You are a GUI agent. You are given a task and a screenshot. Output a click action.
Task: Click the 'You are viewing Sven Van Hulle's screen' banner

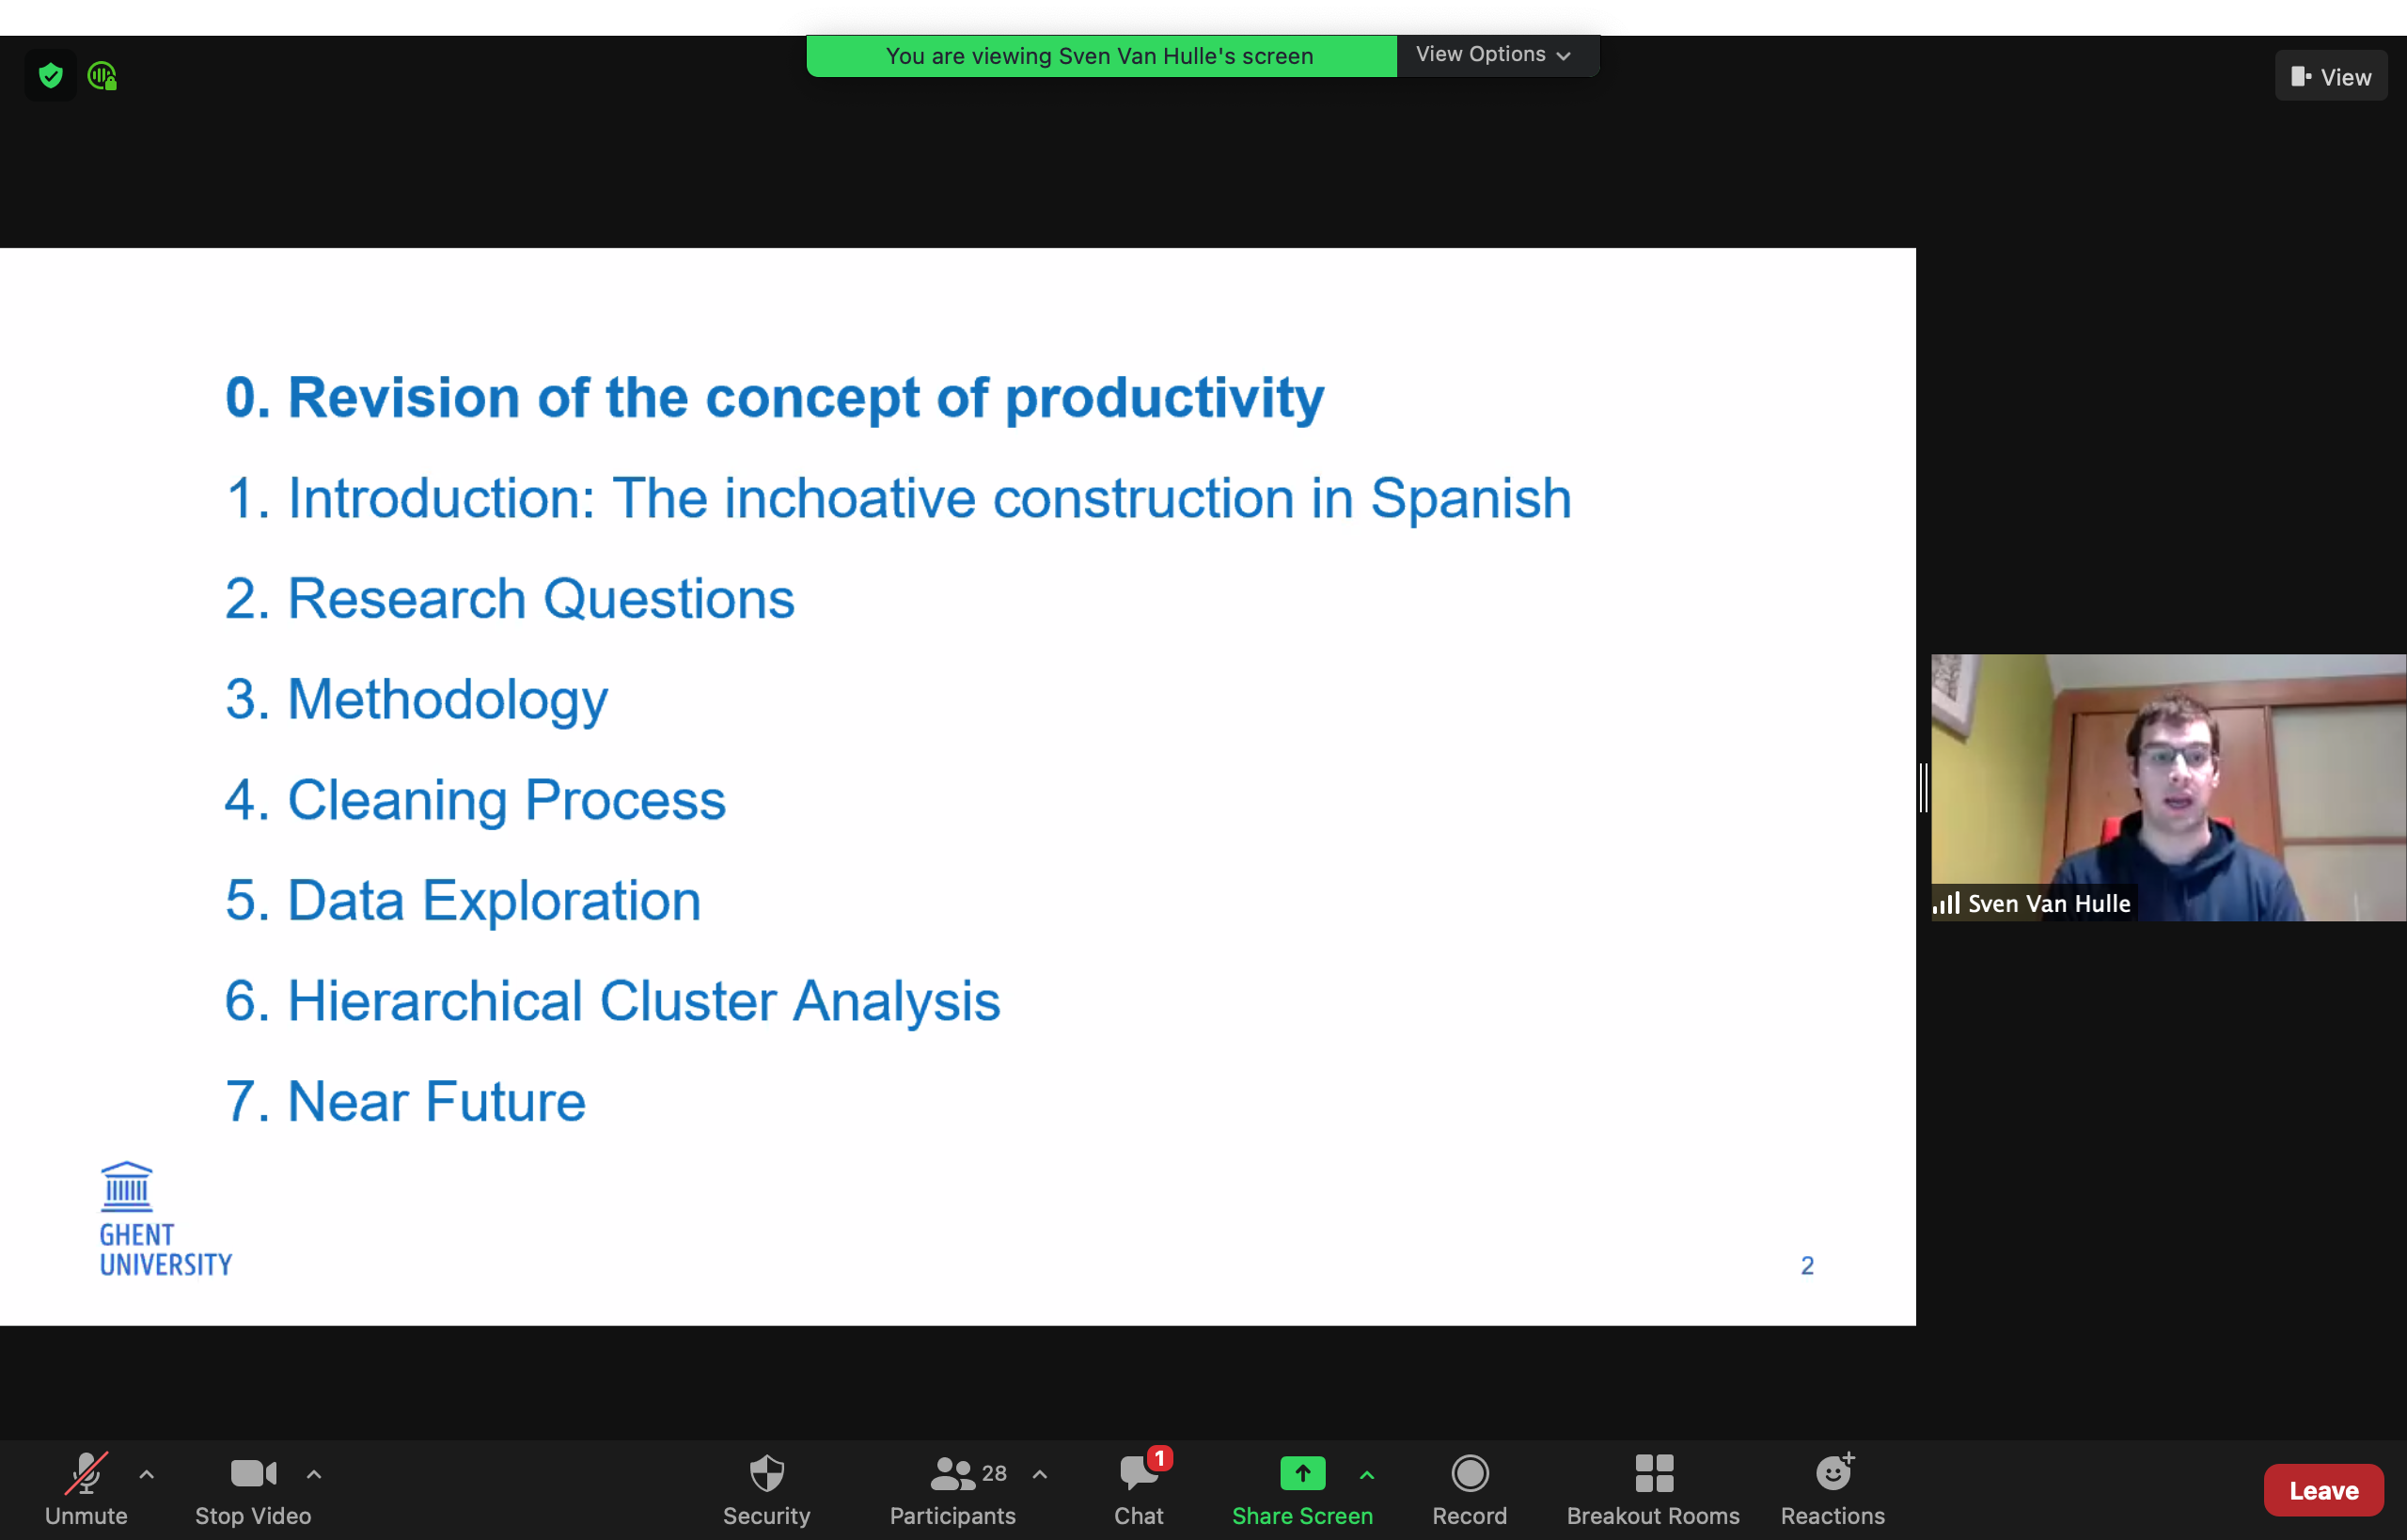pos(1100,56)
